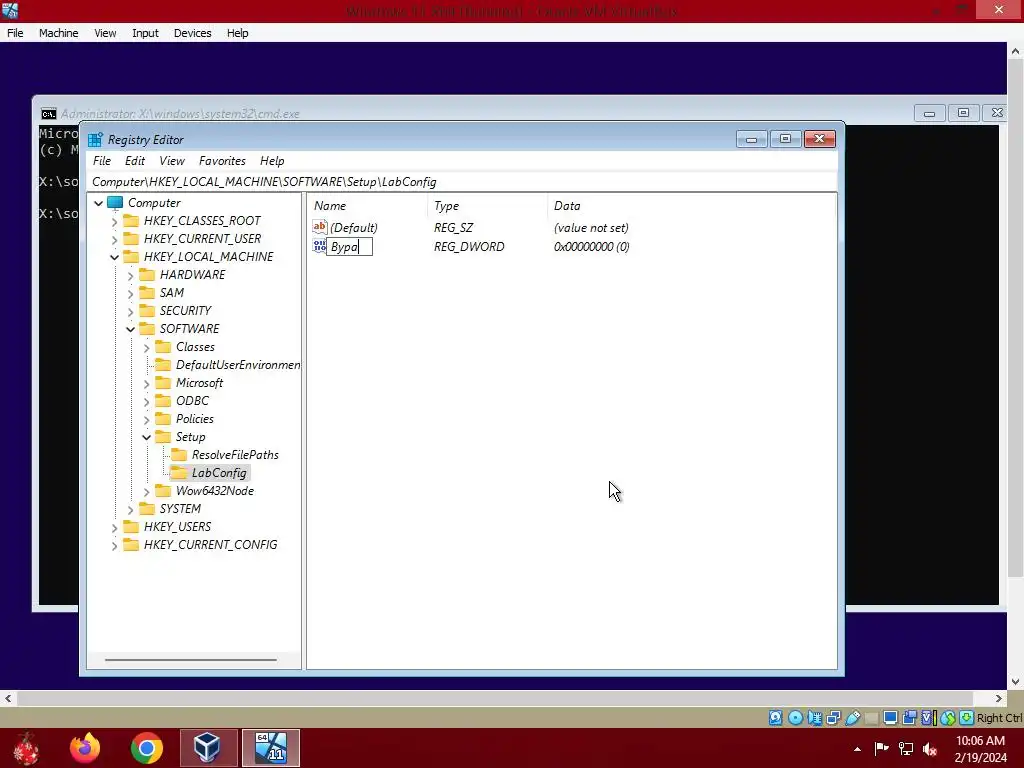The width and height of the screenshot is (1024, 768).
Task: Sort values by the Type column header
Action: [488, 206]
